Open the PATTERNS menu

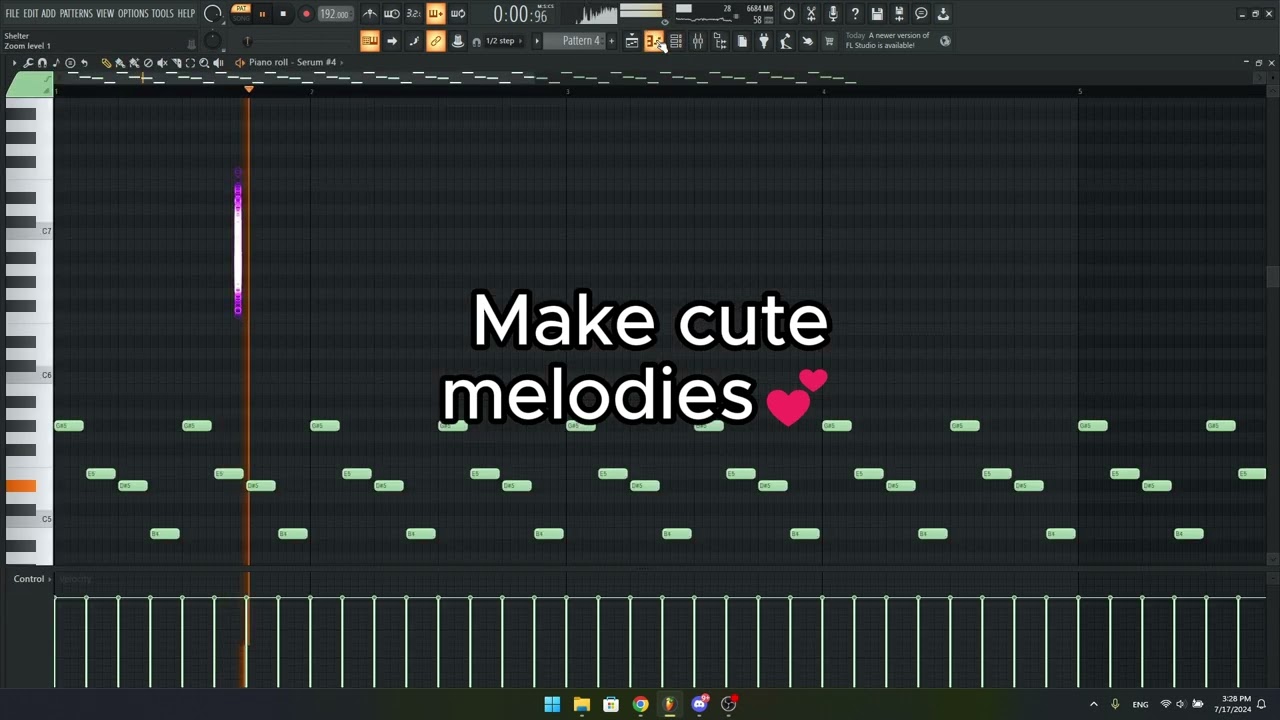coord(76,14)
